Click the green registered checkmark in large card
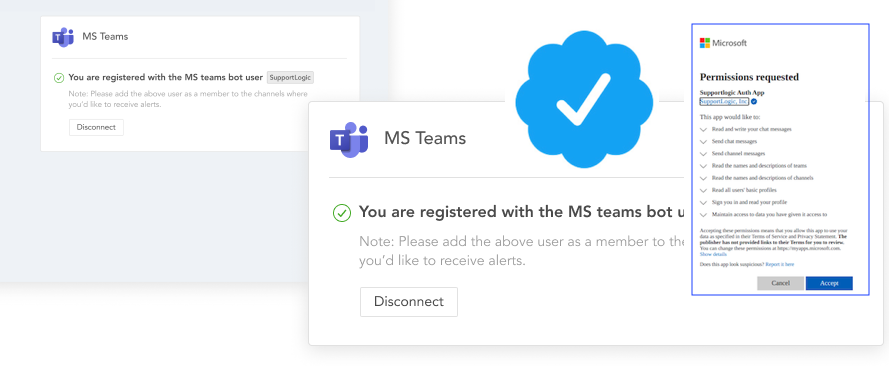This screenshot has height=366, width=889. pos(341,213)
